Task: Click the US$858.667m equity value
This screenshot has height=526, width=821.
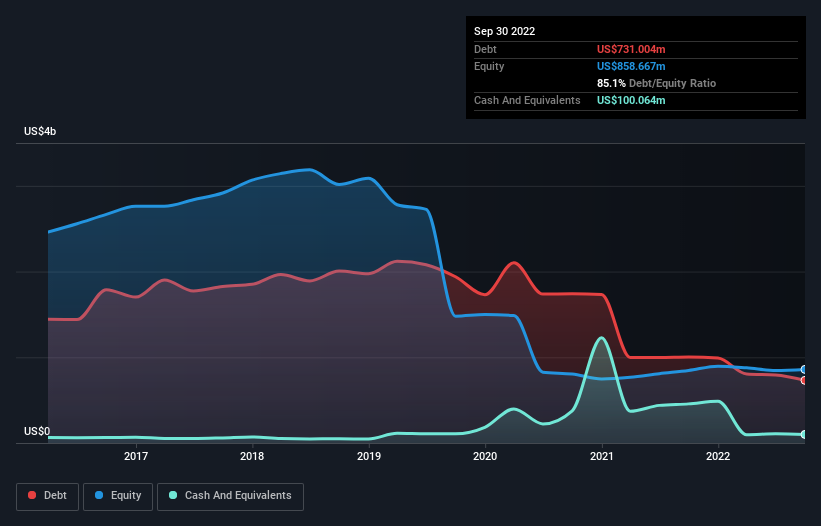Action: pyautogui.click(x=631, y=66)
